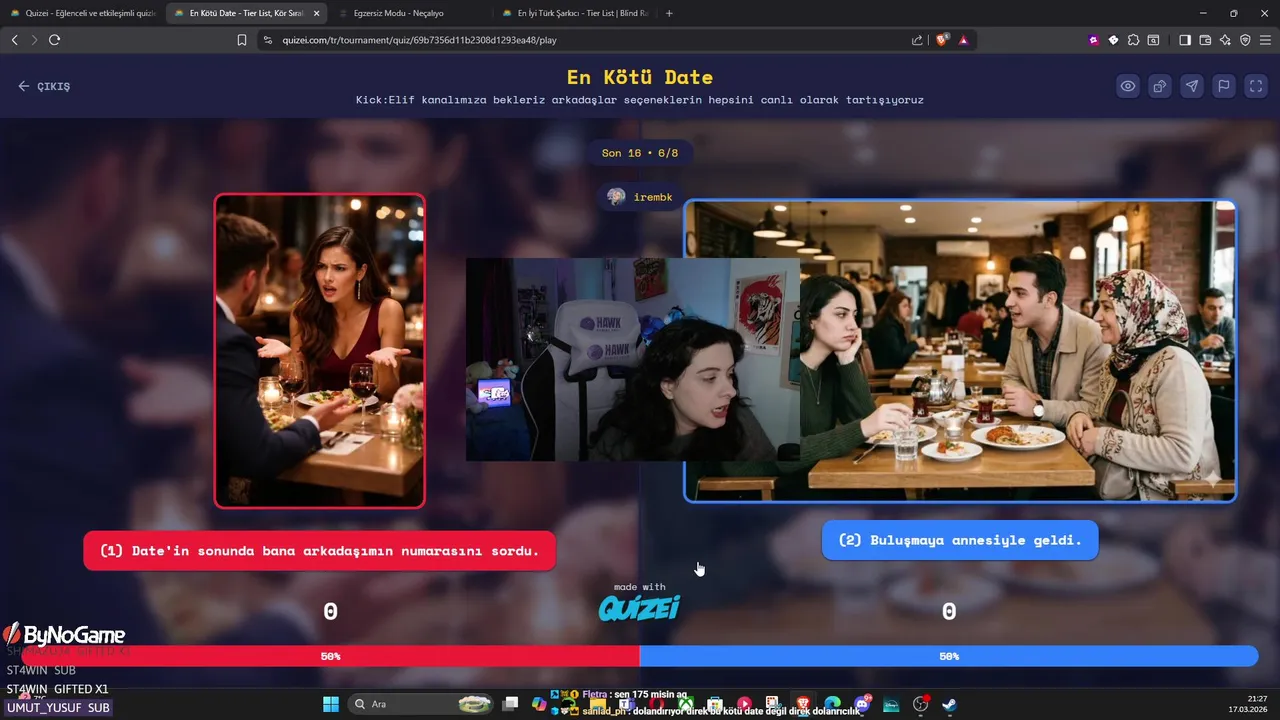Click the paper plane share icon
This screenshot has height=720, width=1280.
(1192, 86)
